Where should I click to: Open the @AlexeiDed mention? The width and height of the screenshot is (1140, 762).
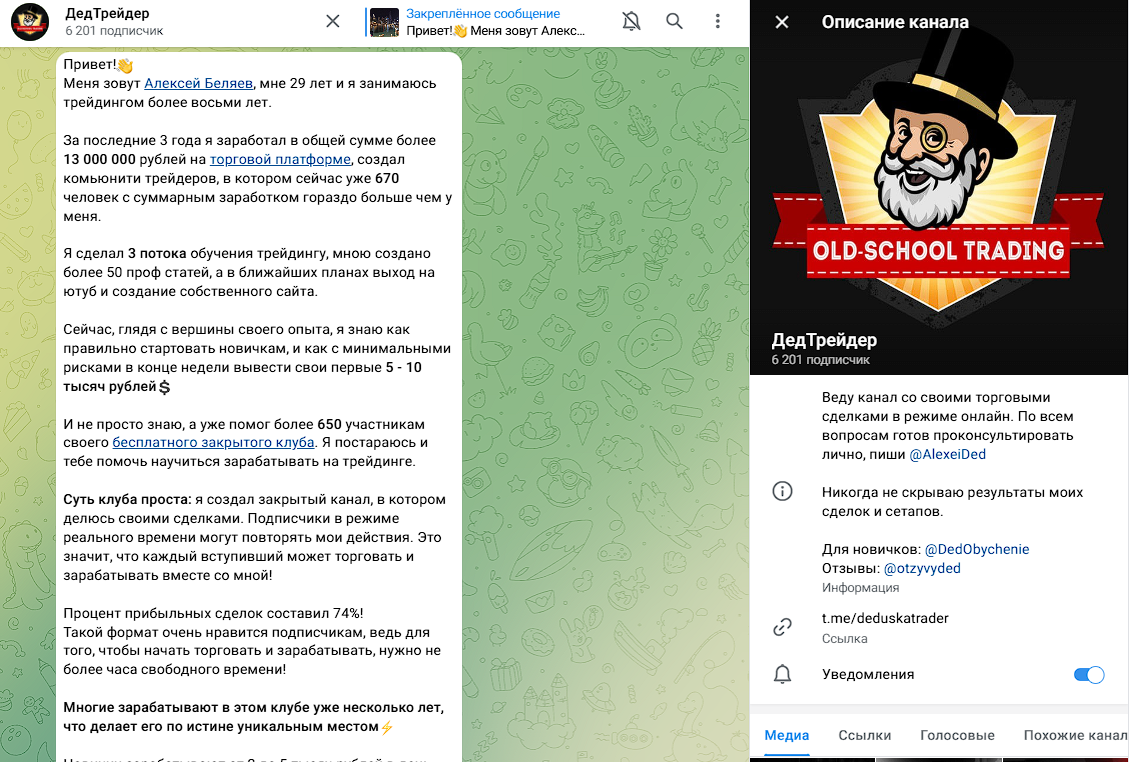[947, 454]
